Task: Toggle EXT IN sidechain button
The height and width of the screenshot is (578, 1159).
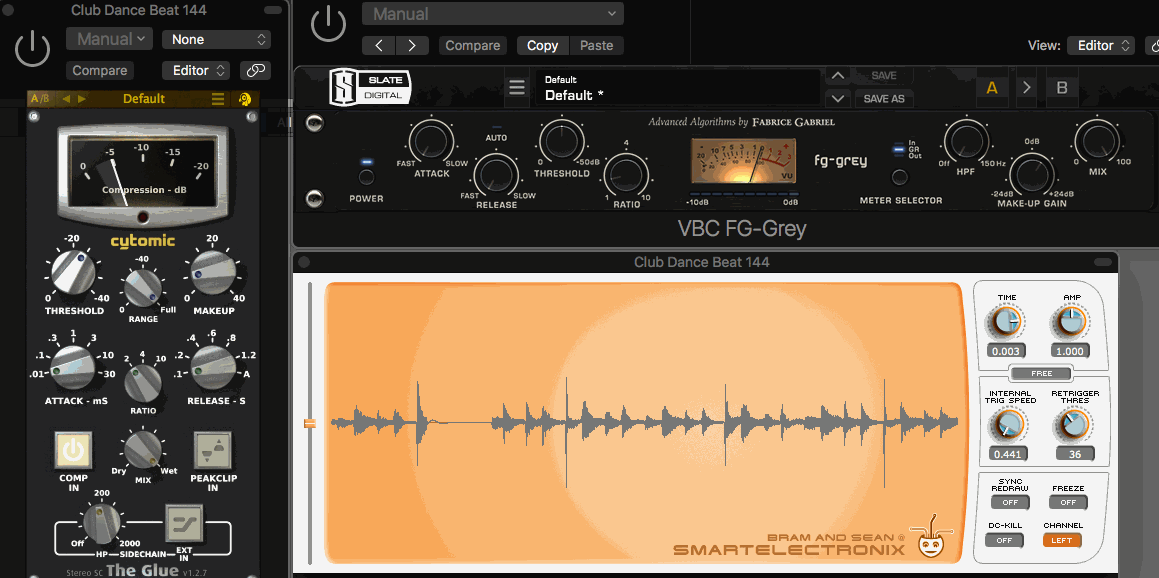Action: pyautogui.click(x=183, y=524)
